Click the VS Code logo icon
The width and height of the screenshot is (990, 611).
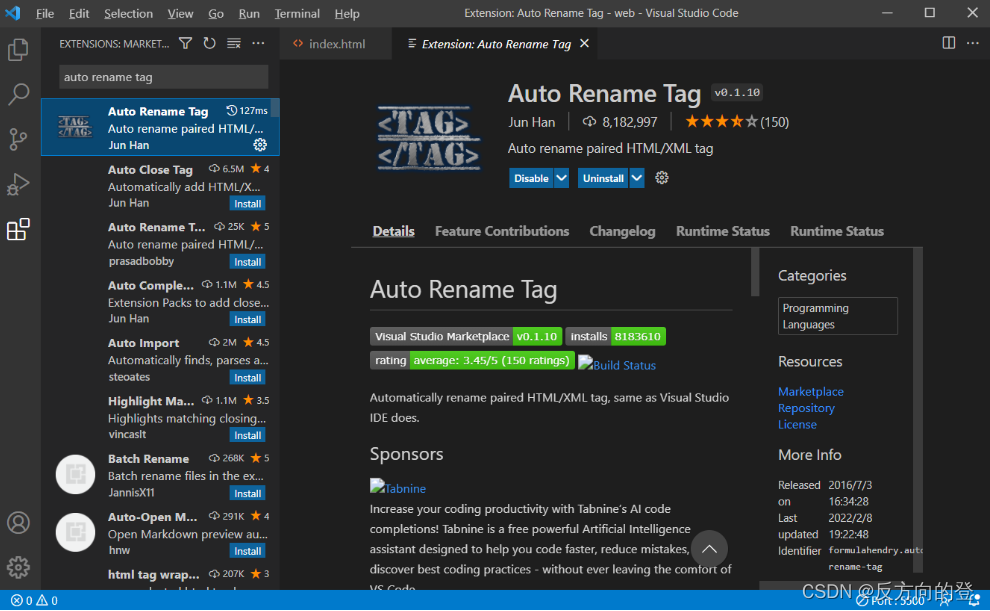[13, 13]
